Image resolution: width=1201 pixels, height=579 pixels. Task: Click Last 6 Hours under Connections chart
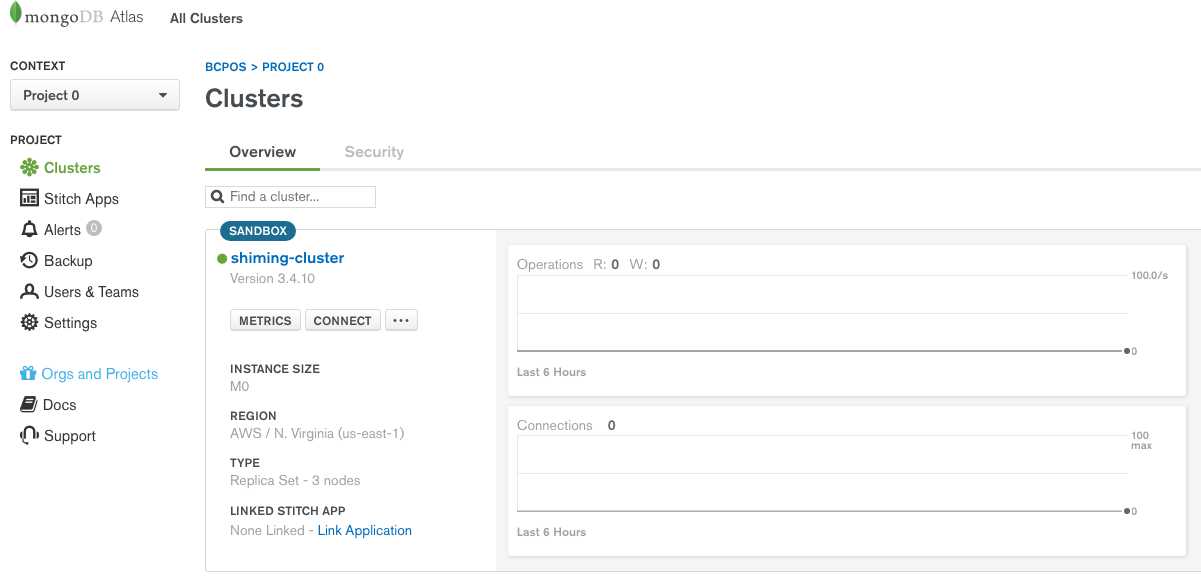[551, 532]
